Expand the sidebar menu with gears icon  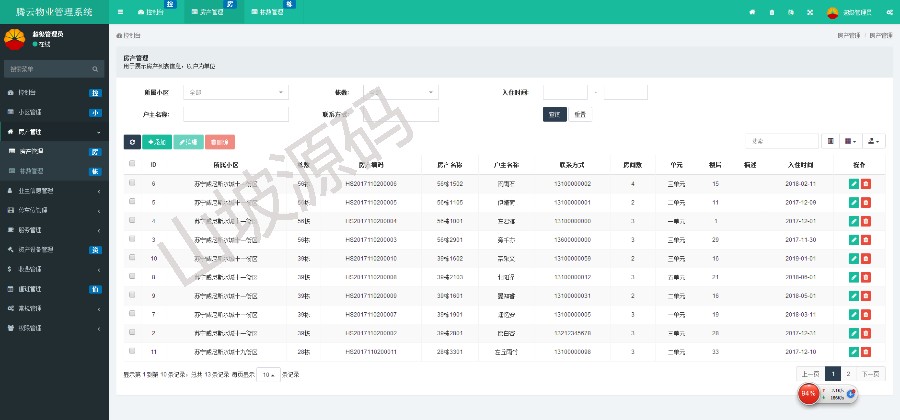54,308
